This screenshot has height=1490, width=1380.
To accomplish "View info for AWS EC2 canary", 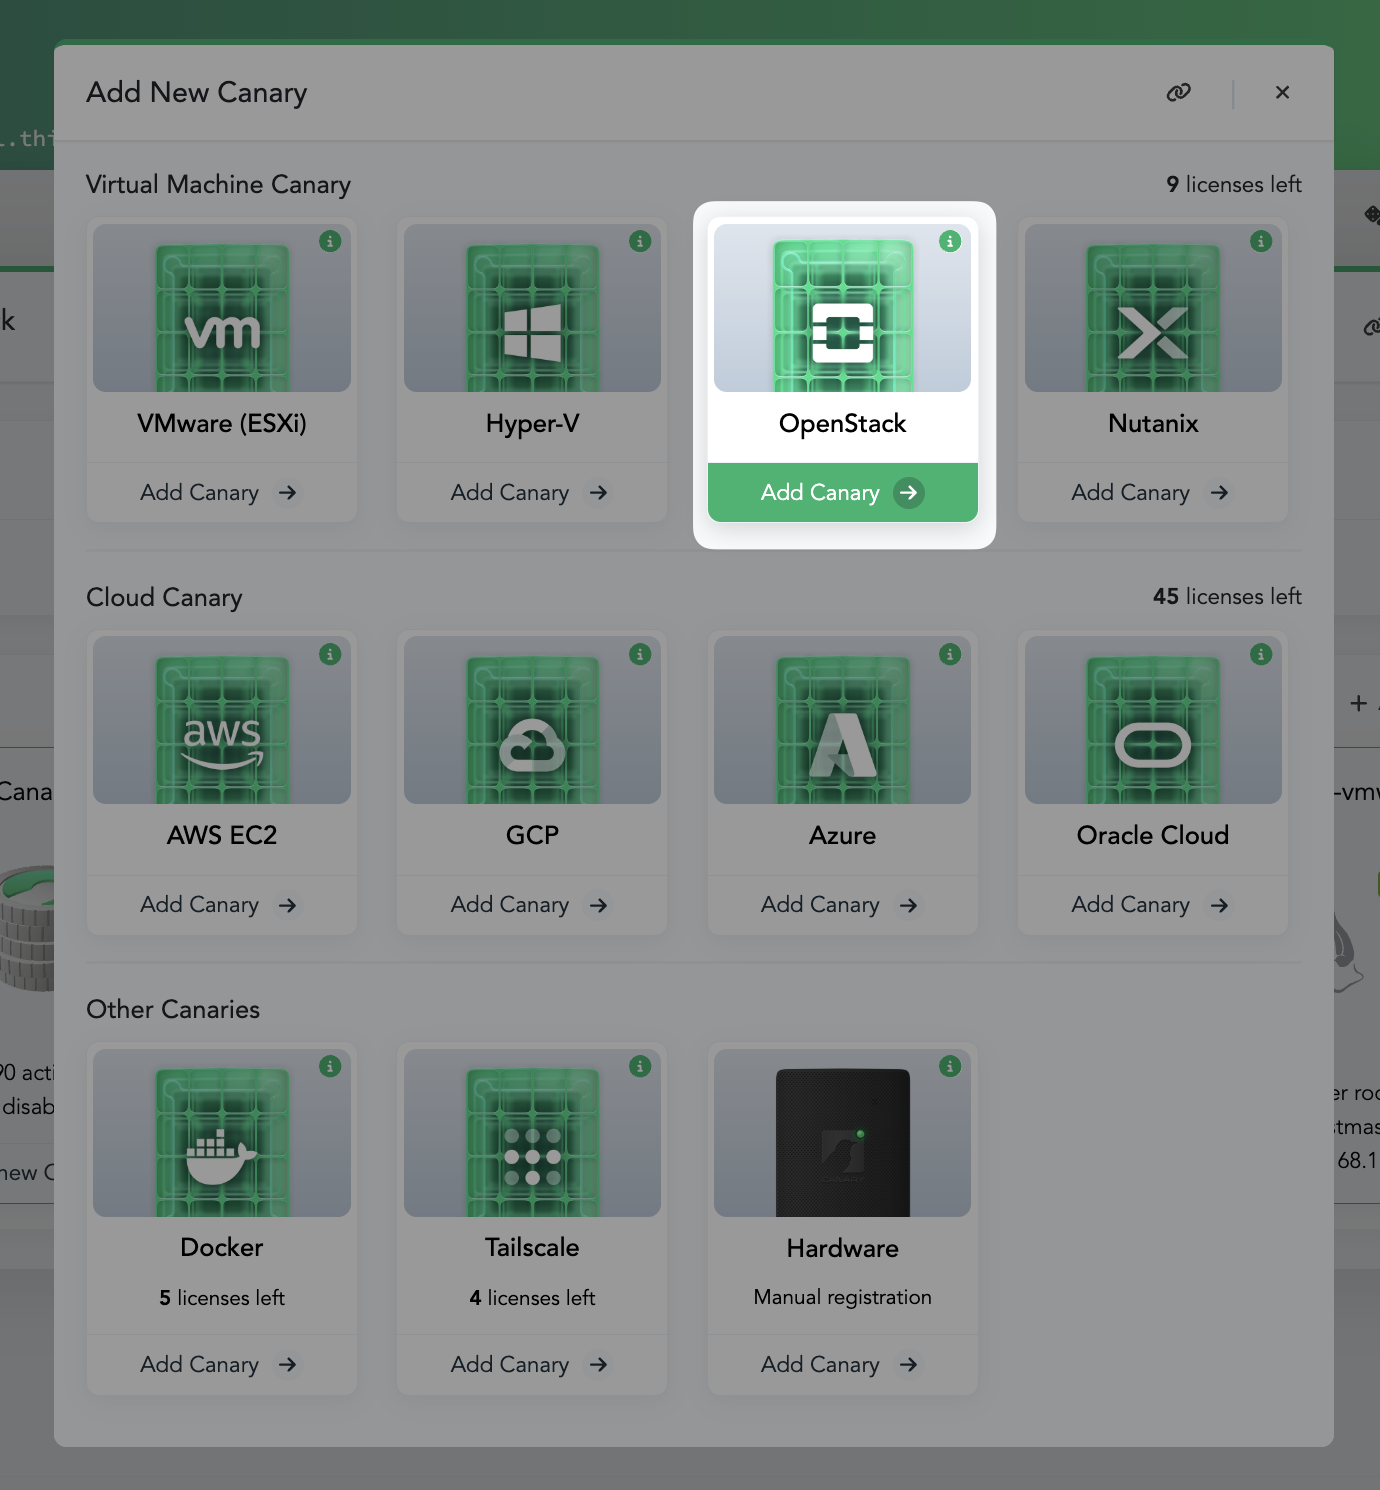I will 330,654.
